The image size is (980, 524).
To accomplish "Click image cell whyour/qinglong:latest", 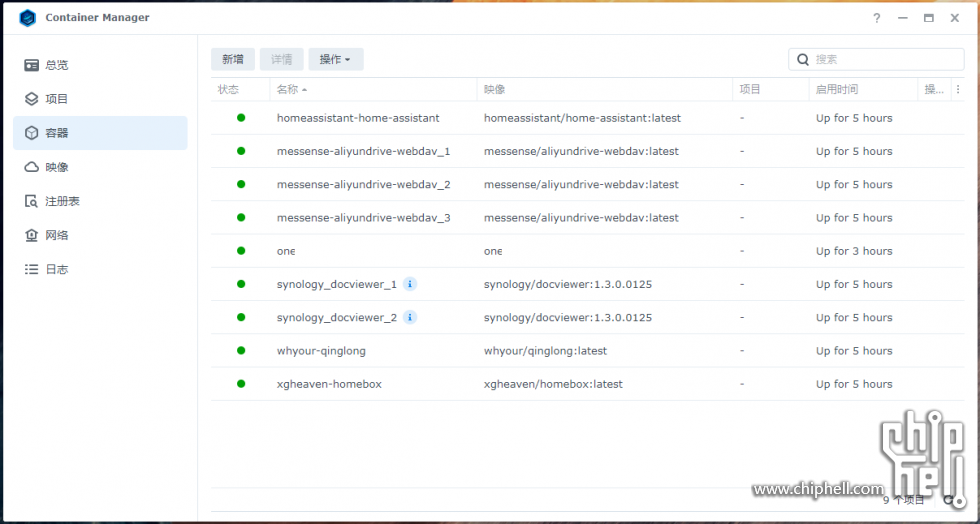I will pos(546,351).
